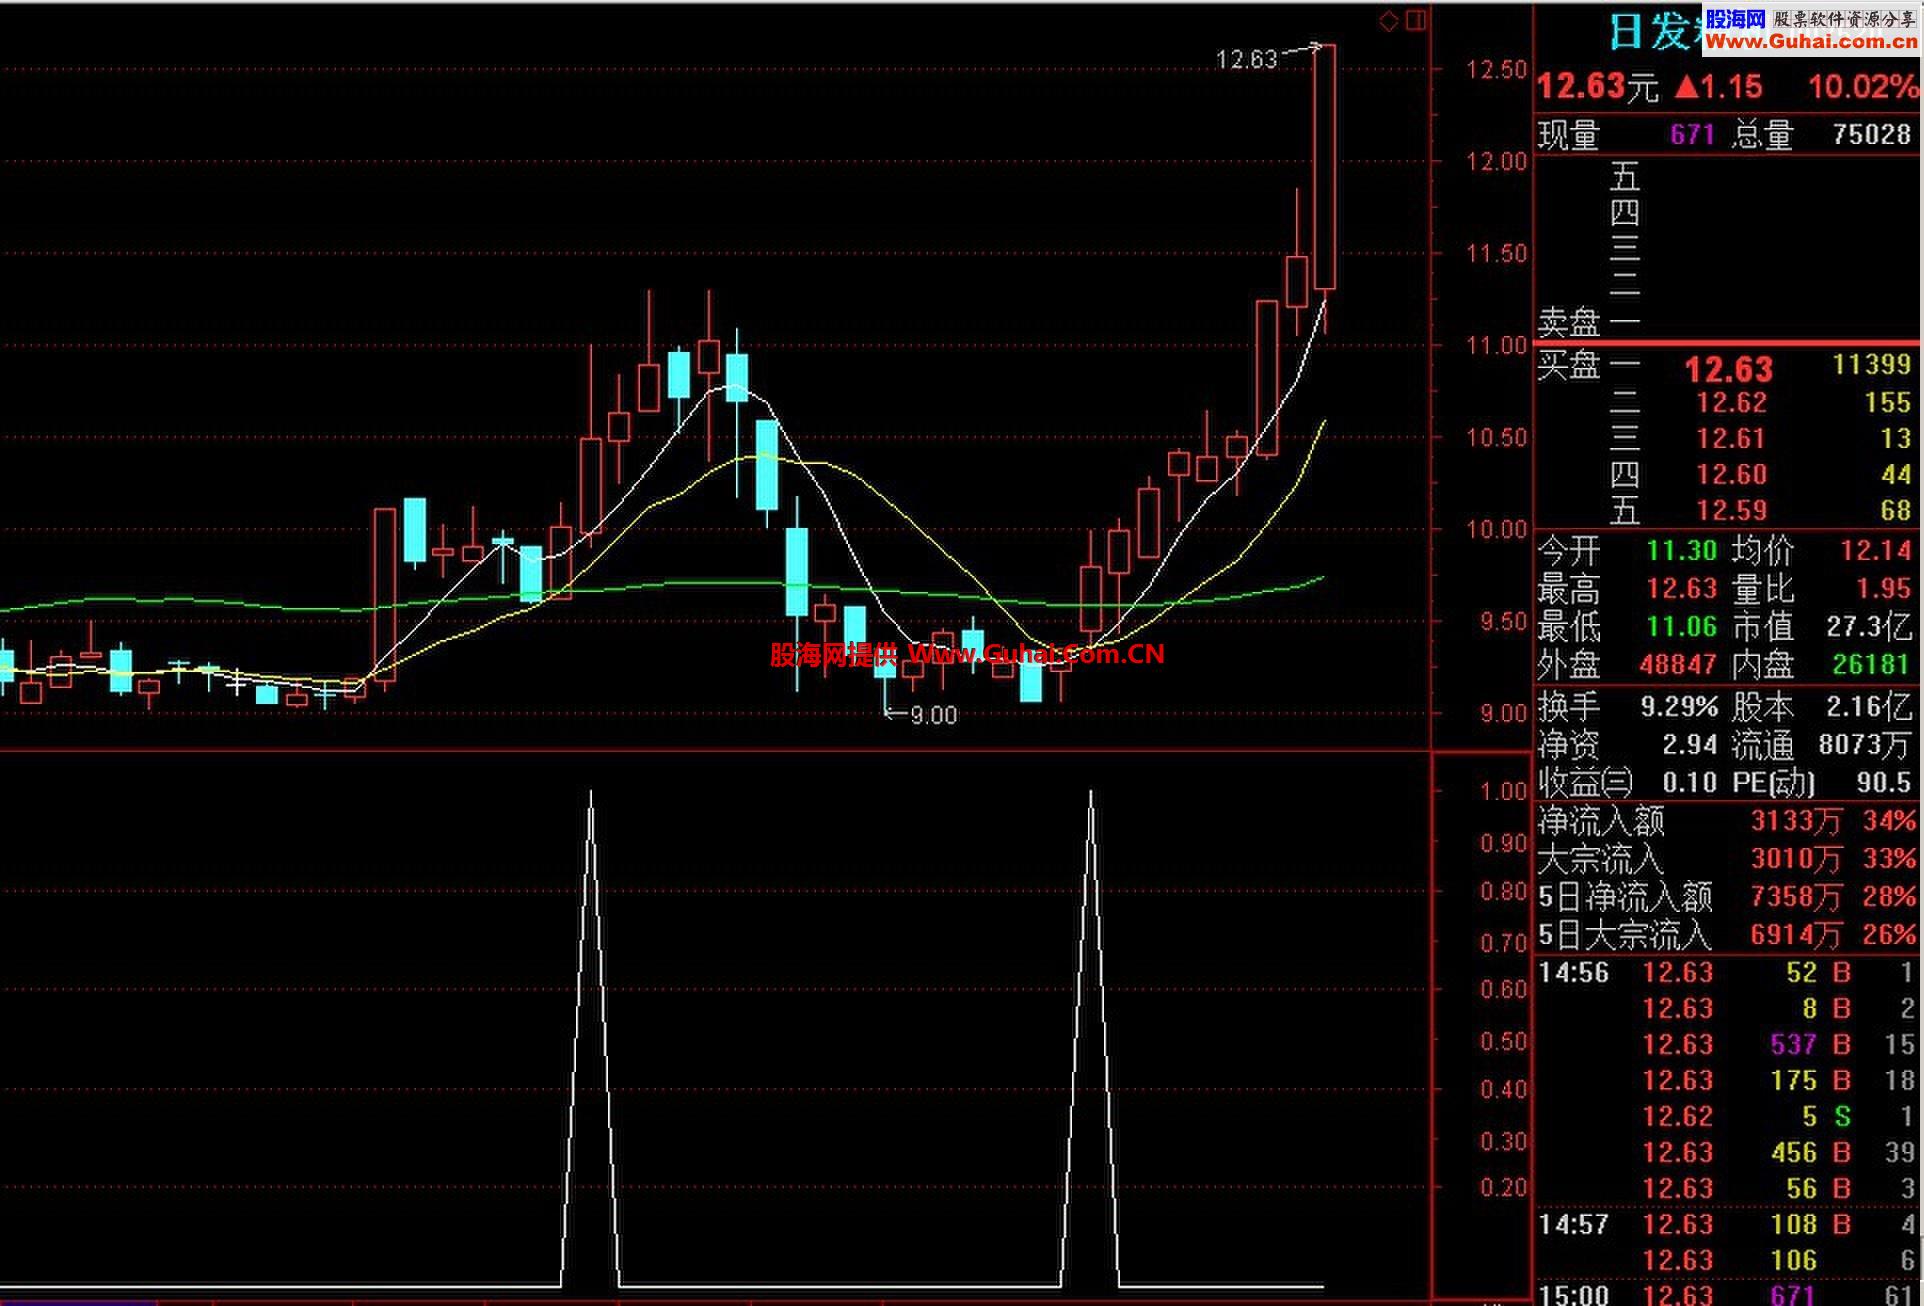1924x1306 pixels.
Task: Click the 14:56 trade timestamp
Action: pyautogui.click(x=1574, y=973)
